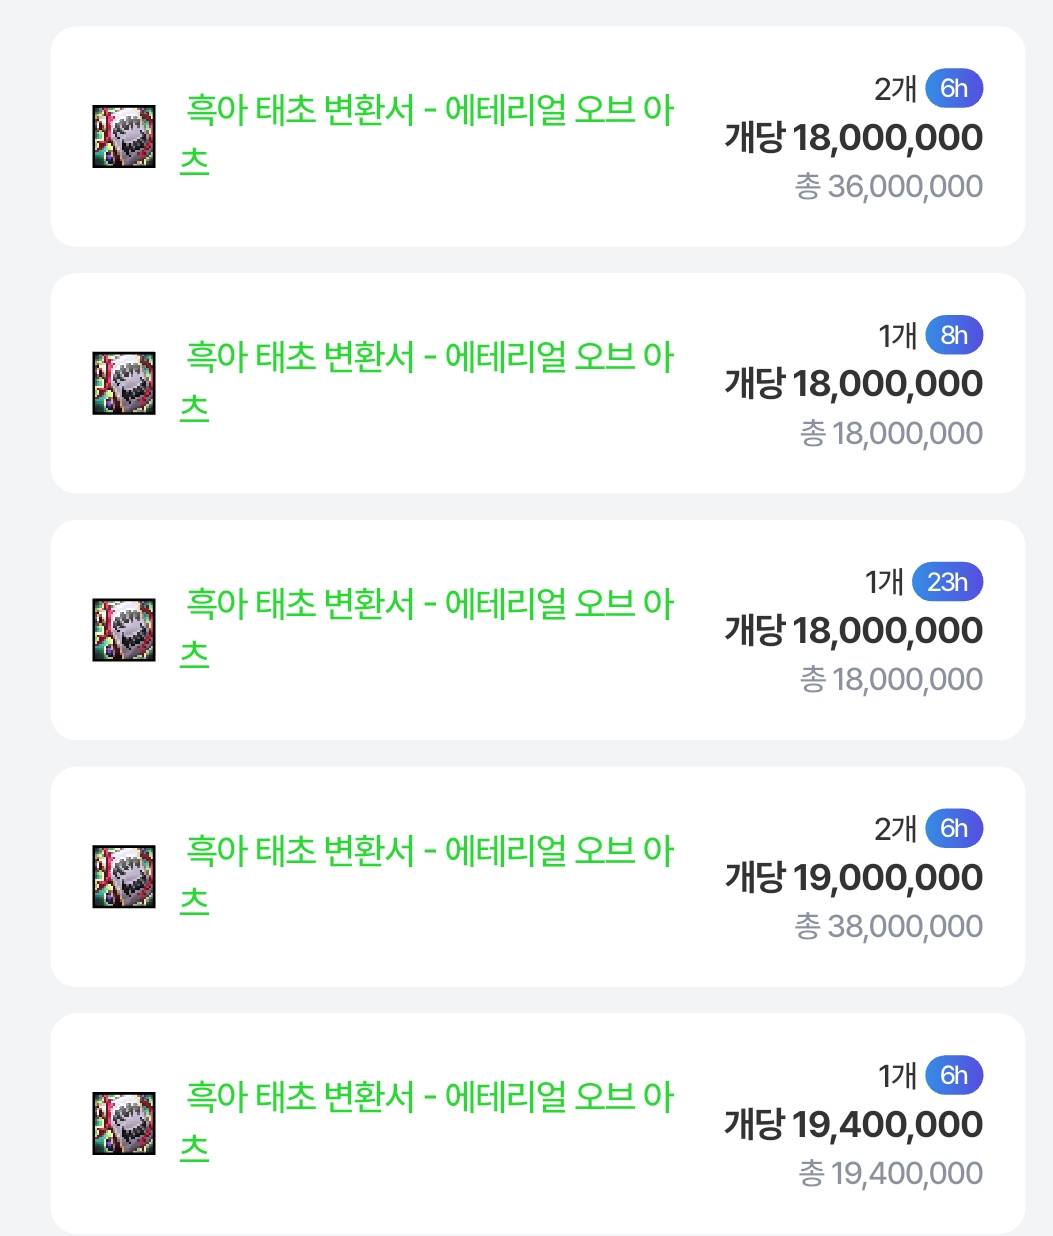Click the item icon in the 8h listing

(124, 383)
